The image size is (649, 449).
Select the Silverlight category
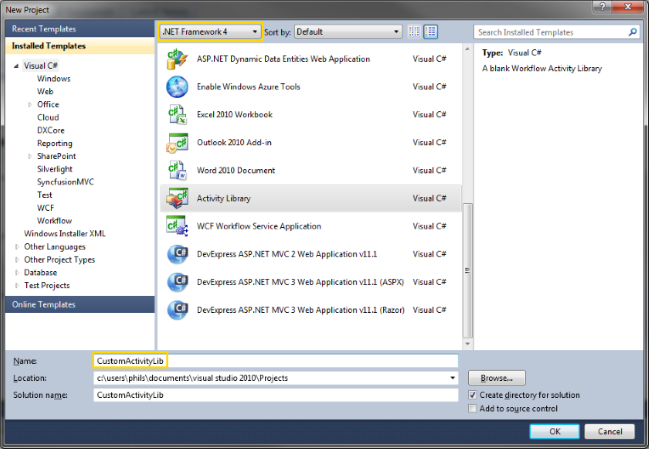click(x=55, y=169)
